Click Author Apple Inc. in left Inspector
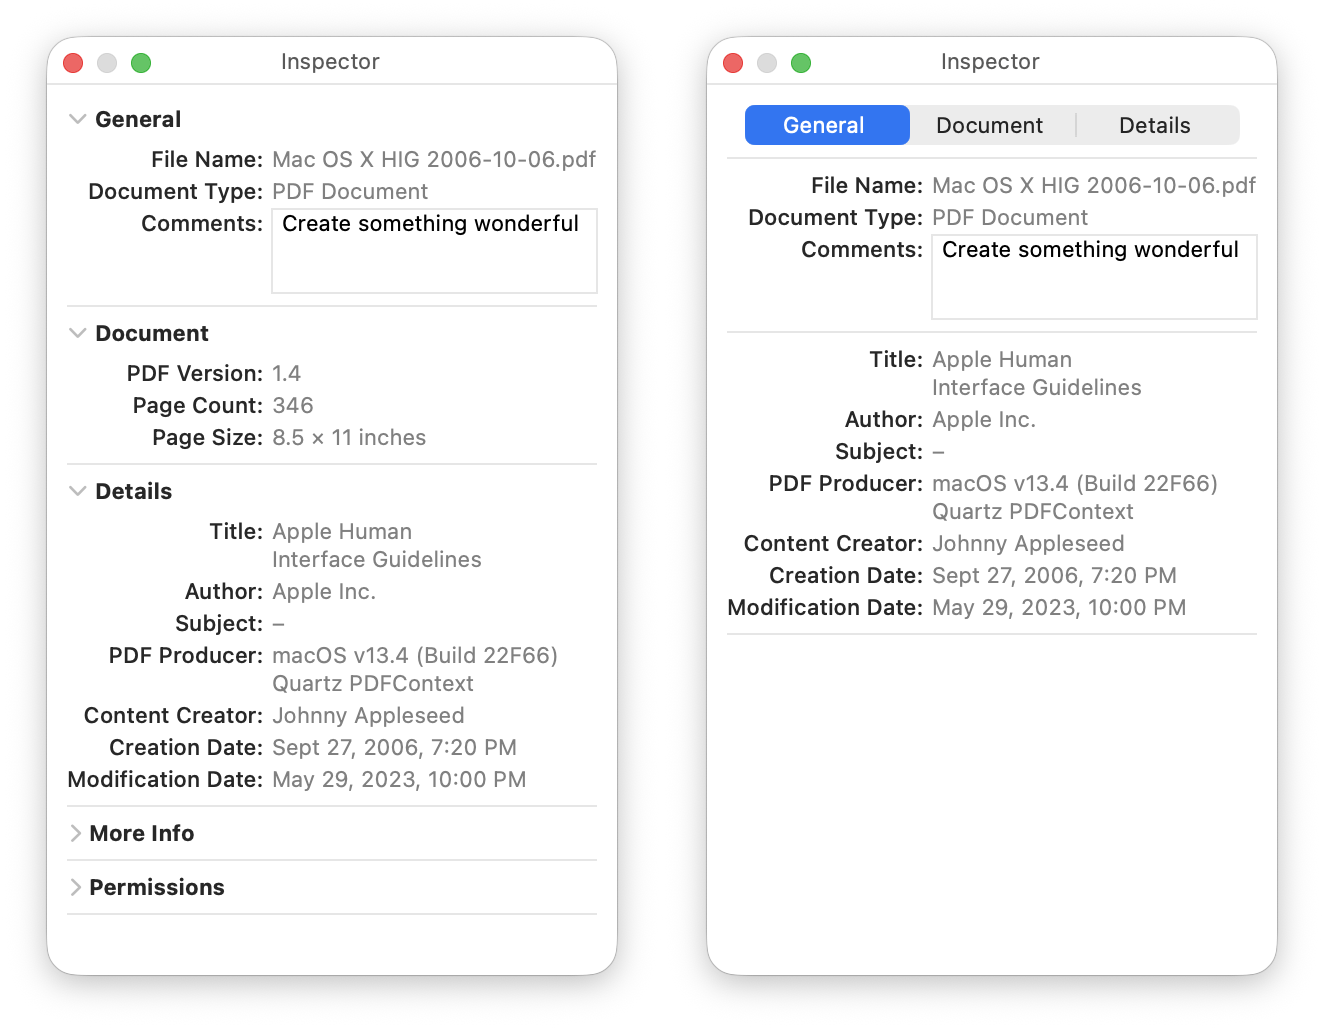Viewport: 1324px width, 1030px height. [x=324, y=592]
